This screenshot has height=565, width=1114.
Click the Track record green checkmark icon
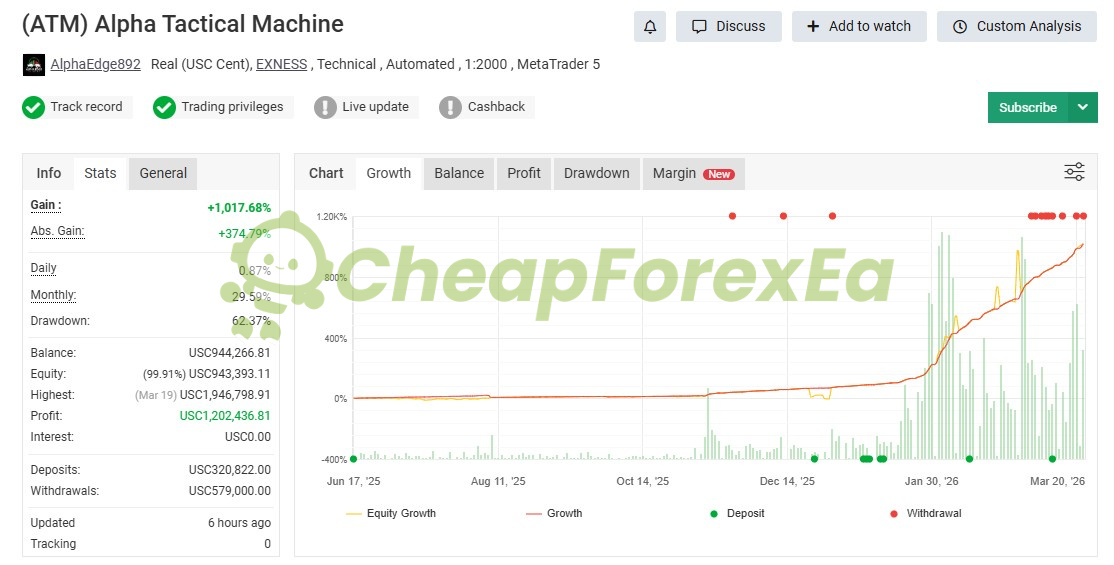(x=33, y=107)
